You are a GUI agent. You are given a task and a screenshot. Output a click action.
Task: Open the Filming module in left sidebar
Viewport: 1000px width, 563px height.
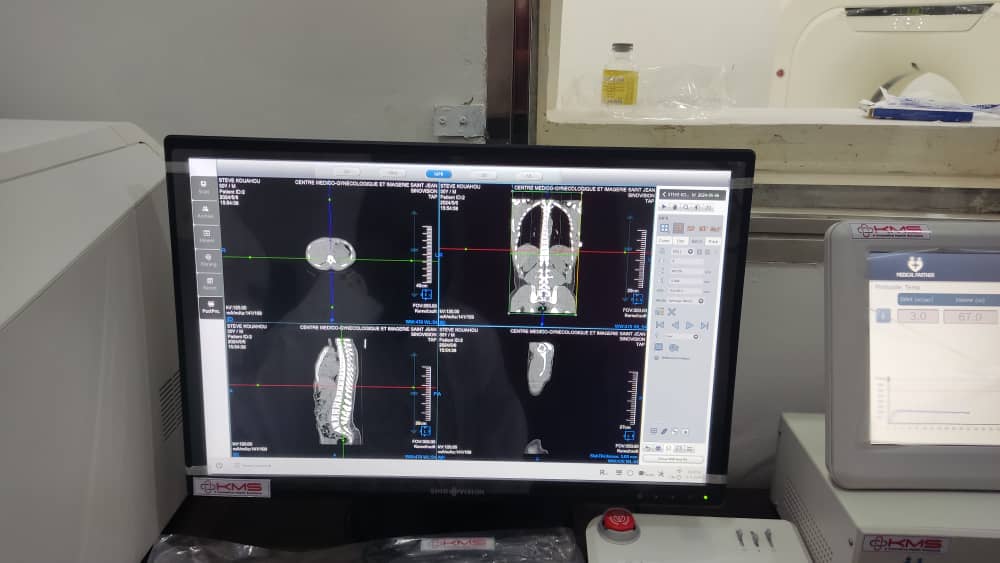(x=207, y=262)
